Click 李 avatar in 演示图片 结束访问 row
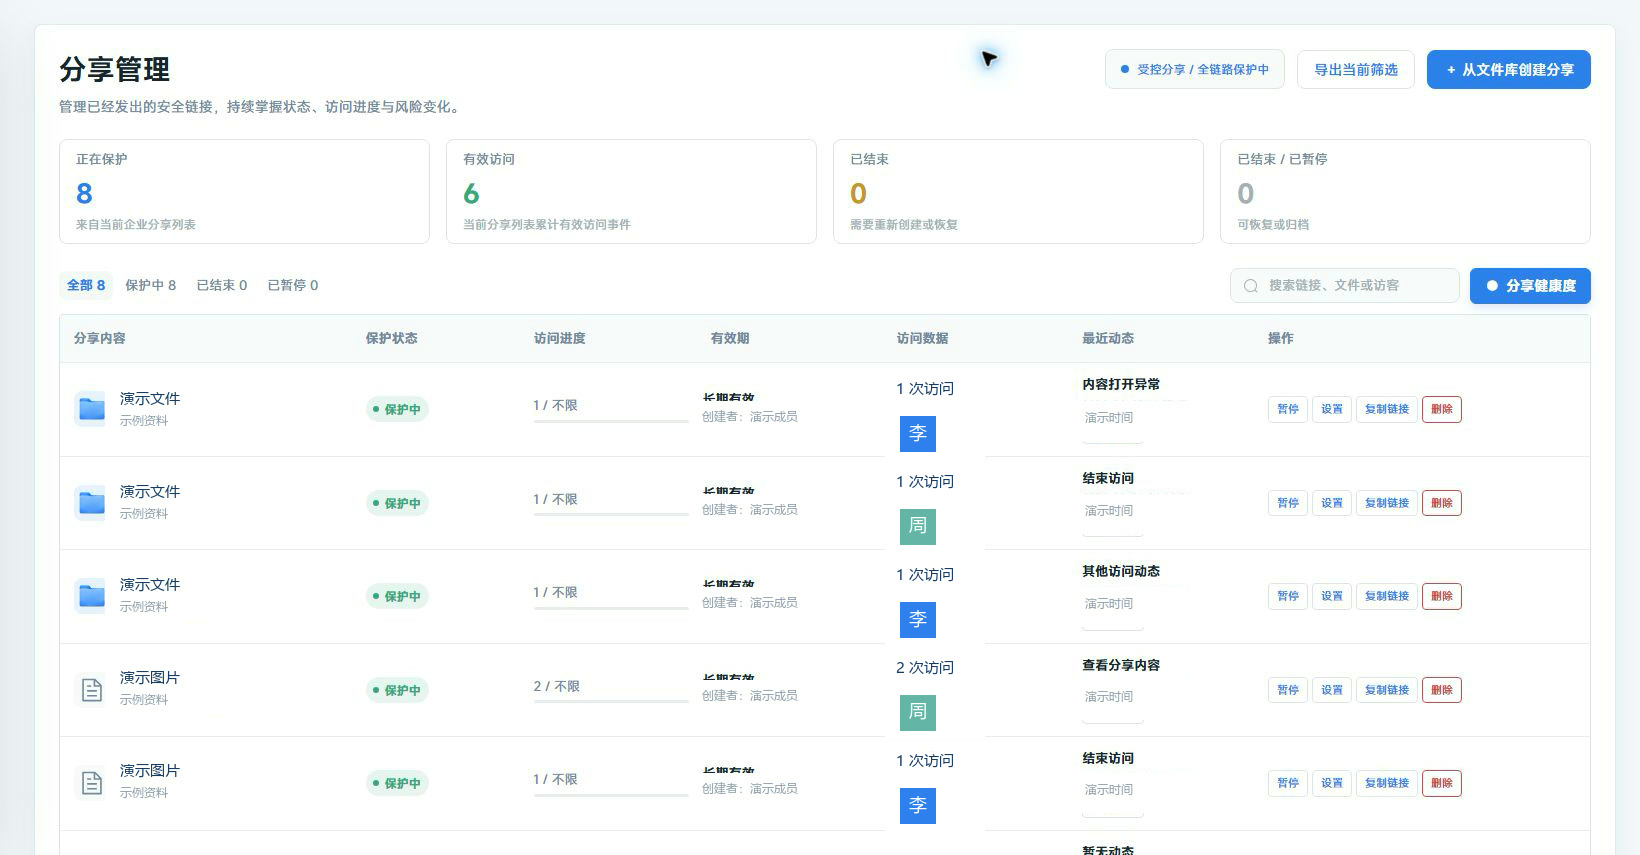The width and height of the screenshot is (1640, 855). (x=918, y=805)
